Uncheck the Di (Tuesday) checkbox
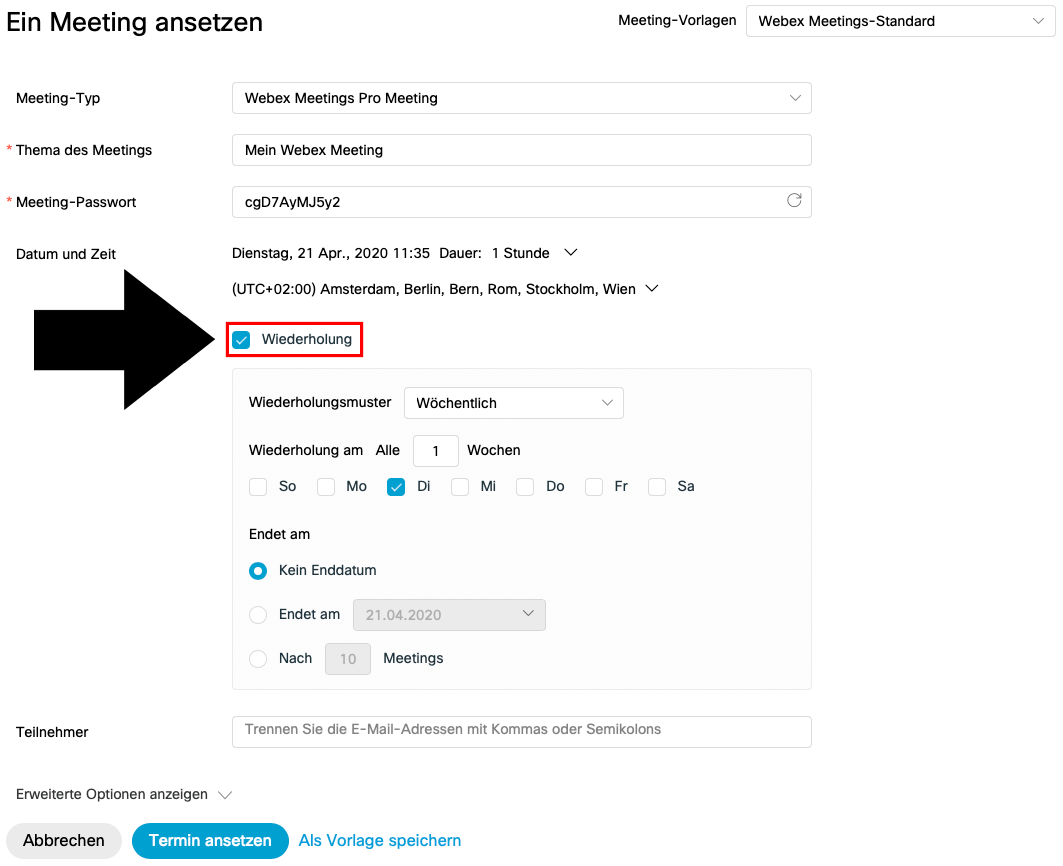1063x866 pixels. [396, 487]
